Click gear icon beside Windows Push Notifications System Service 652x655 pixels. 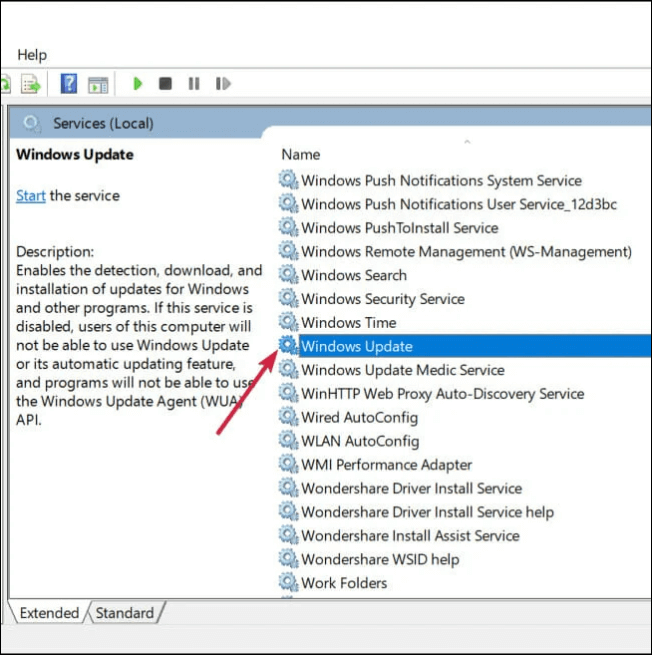tap(289, 180)
